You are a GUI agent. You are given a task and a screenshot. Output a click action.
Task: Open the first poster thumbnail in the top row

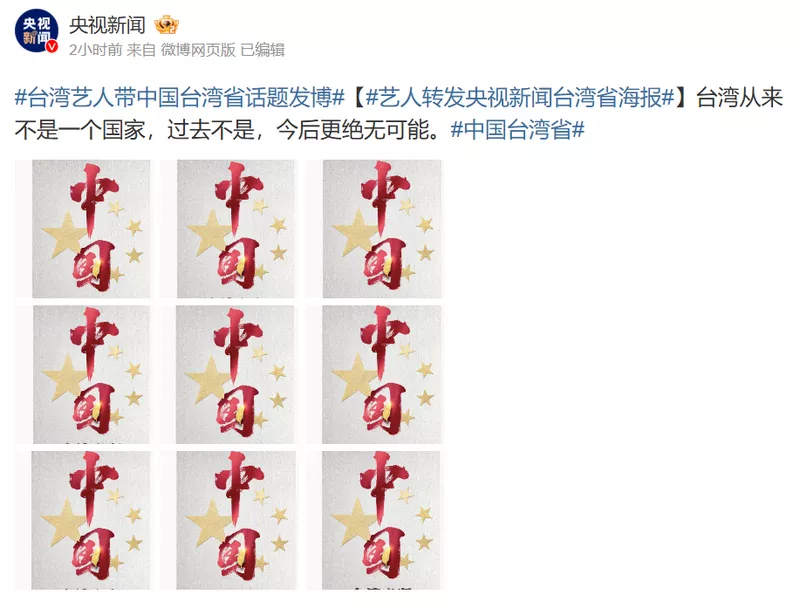83,229
